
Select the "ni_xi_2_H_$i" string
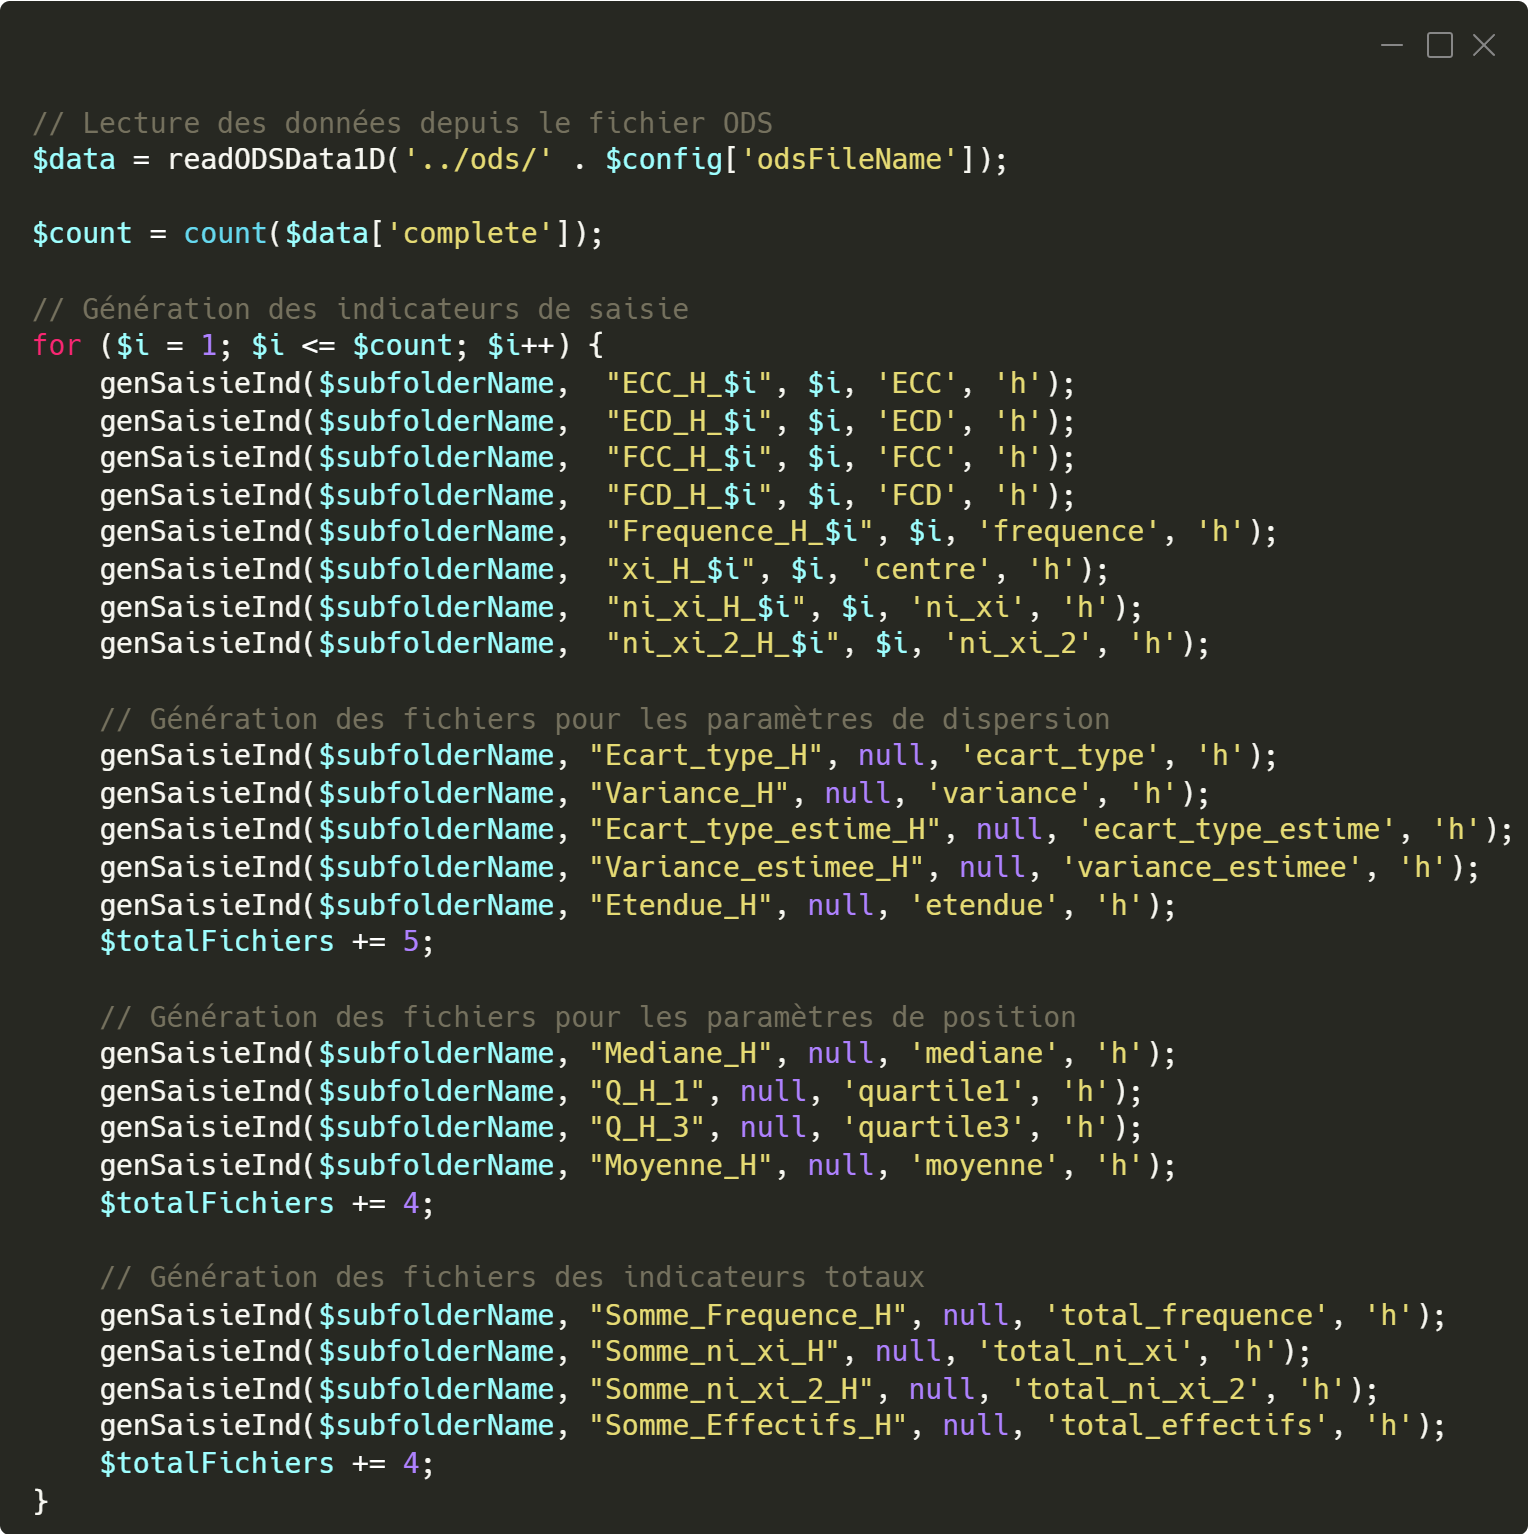point(723,644)
